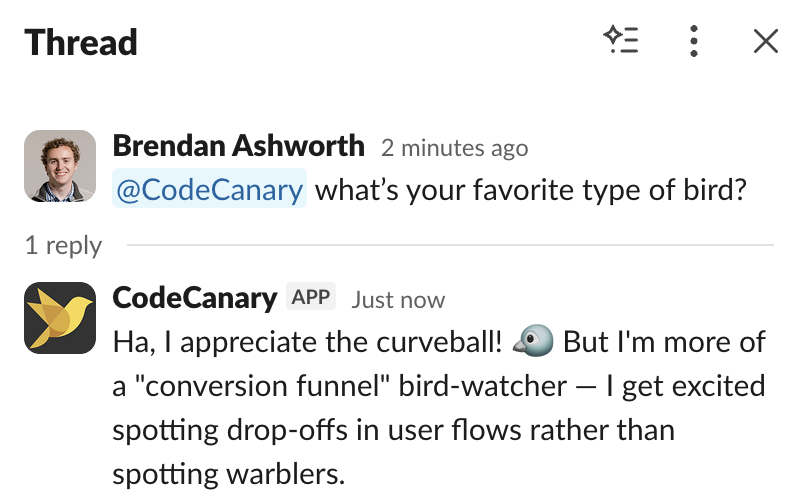Image resolution: width=796 pixels, height=498 pixels.
Task: Click the "Thread" panel title
Action: coord(81,43)
